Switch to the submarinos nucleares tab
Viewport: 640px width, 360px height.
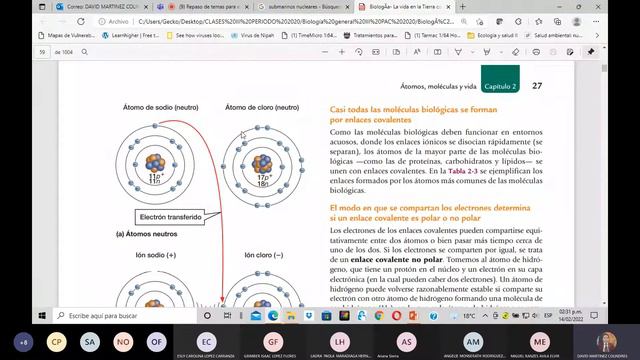[303, 7]
